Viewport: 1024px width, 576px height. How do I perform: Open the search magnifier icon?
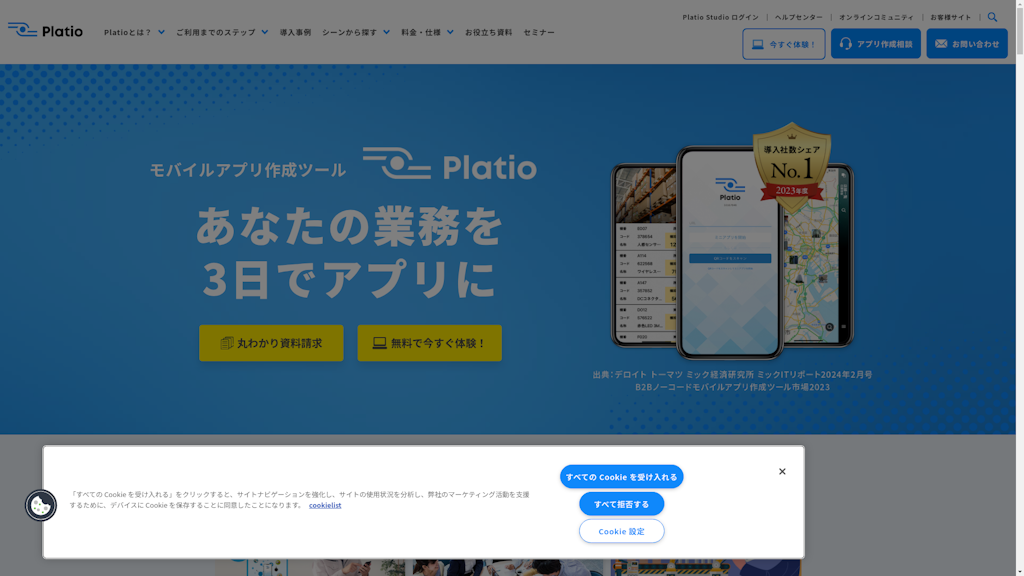tap(992, 17)
